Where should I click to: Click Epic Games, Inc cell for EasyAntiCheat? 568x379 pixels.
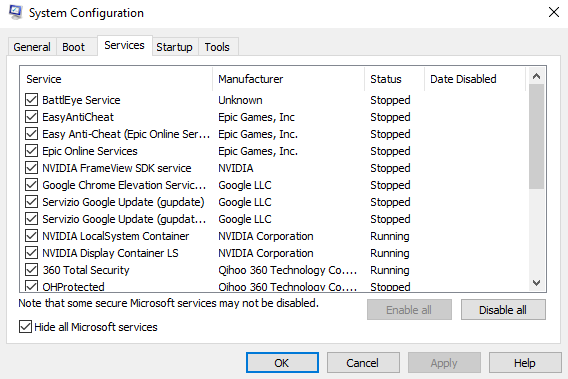(x=256, y=117)
